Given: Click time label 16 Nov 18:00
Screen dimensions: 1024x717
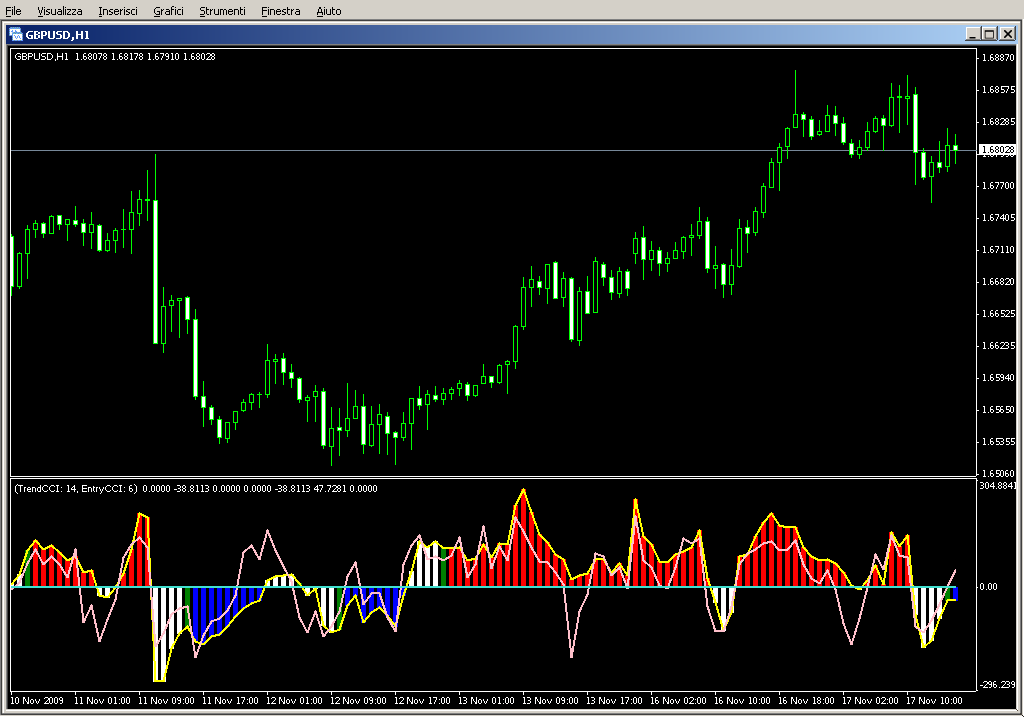Looking at the screenshot, I should pos(806,701).
